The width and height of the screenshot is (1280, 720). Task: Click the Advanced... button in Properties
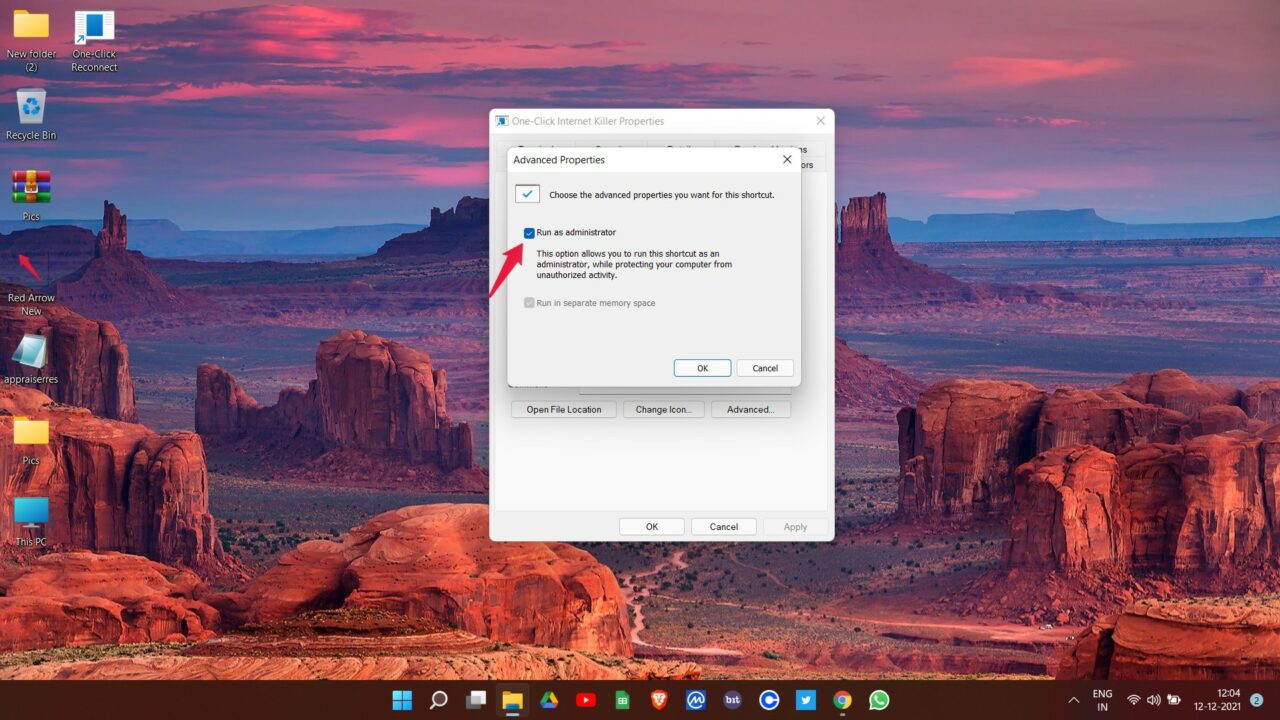coord(750,409)
